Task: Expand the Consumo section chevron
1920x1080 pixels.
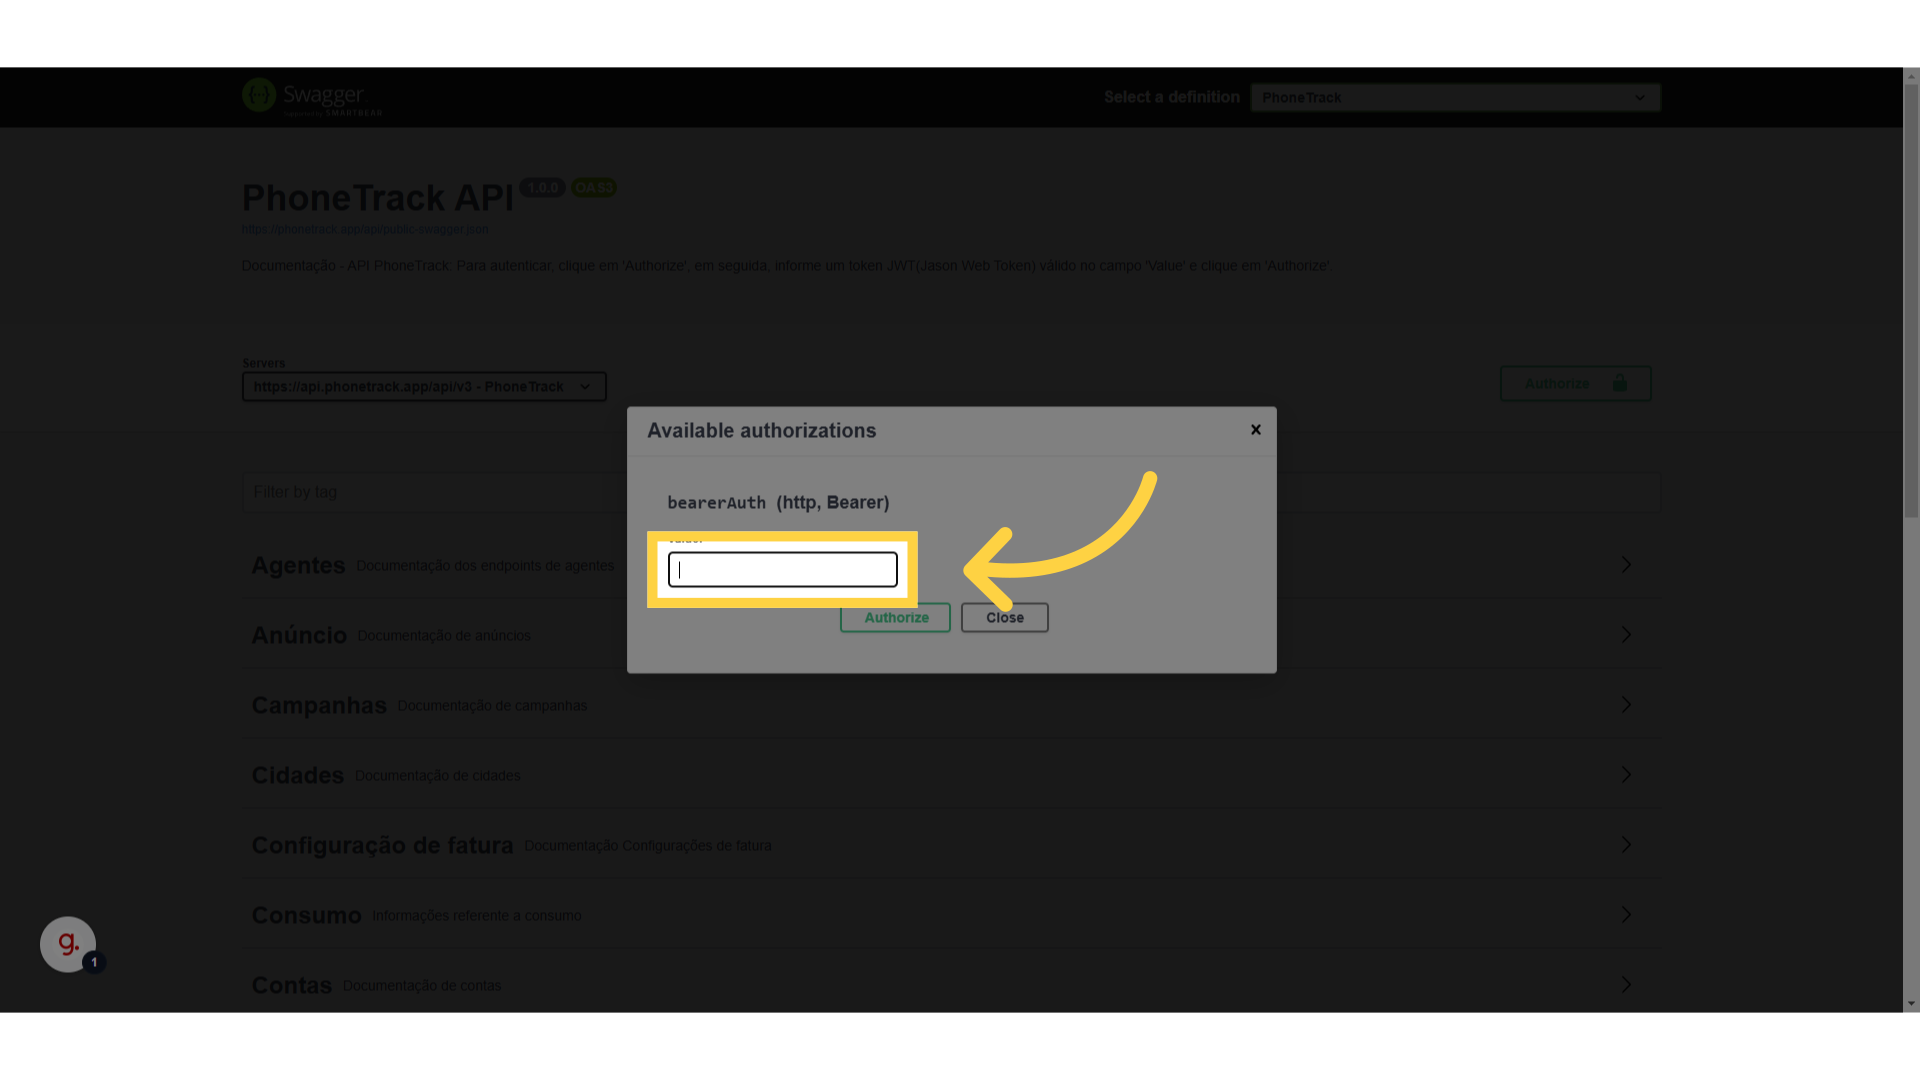Action: [1626, 915]
